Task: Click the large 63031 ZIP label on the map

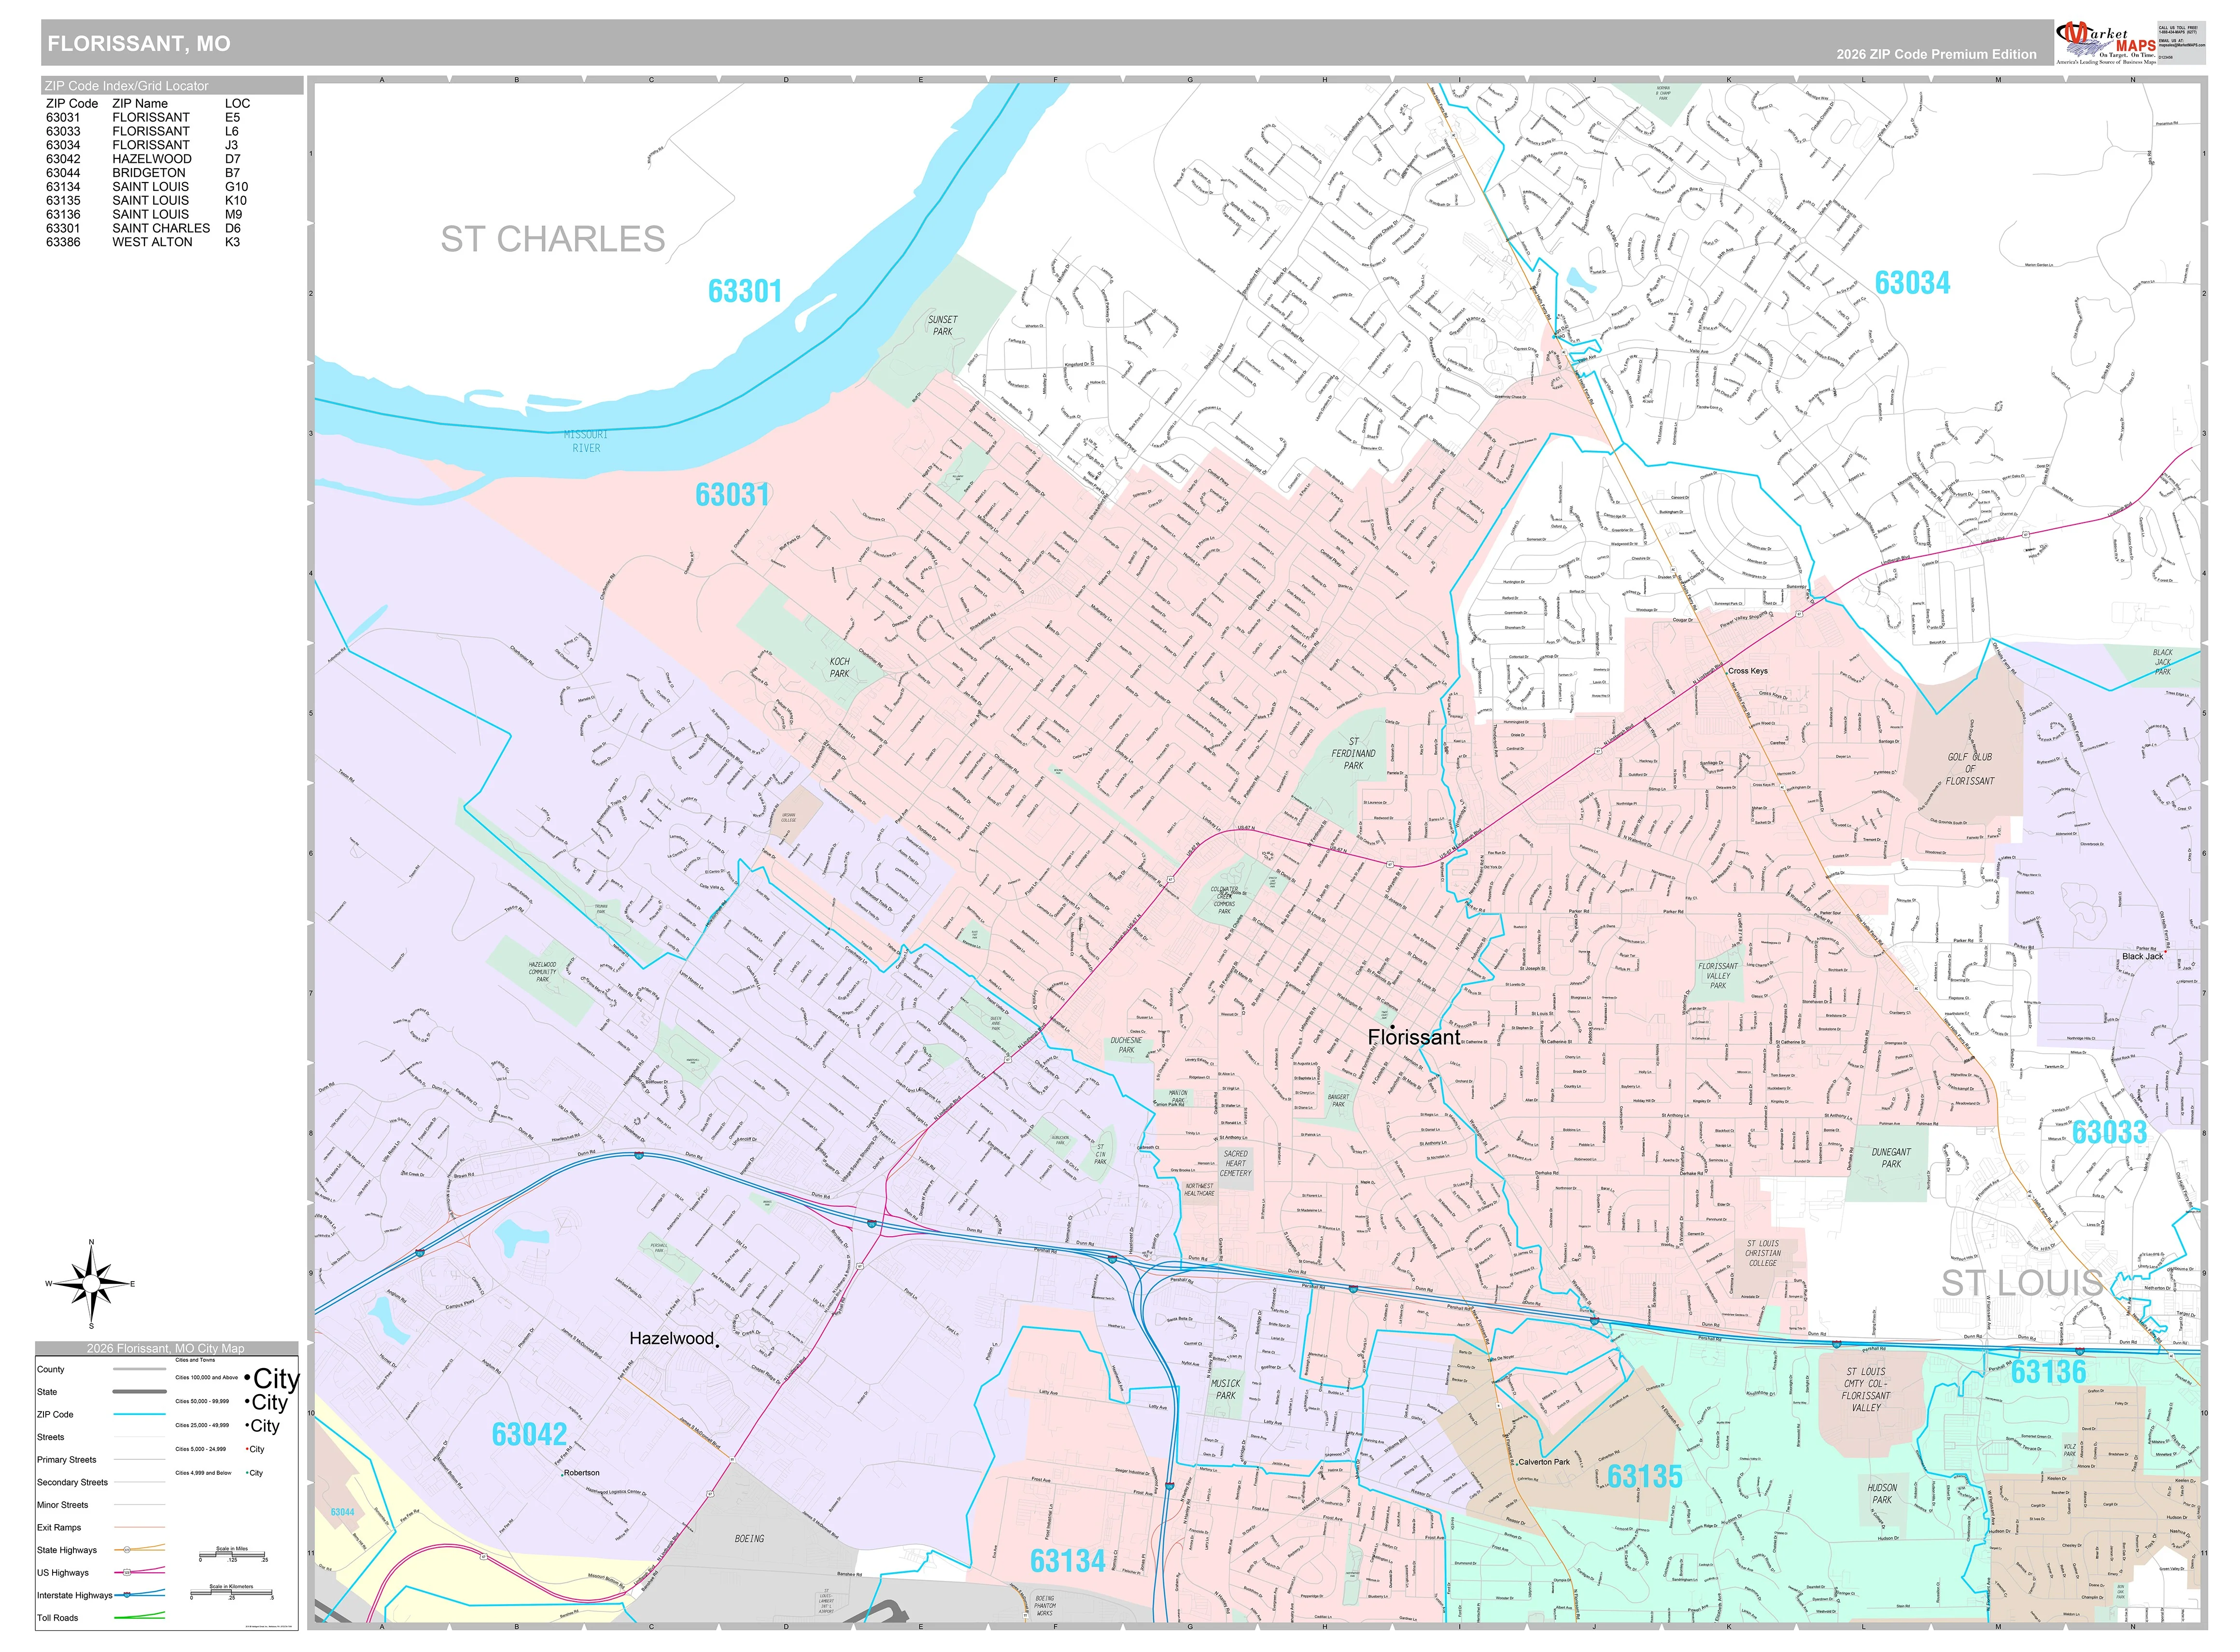Action: coord(733,495)
